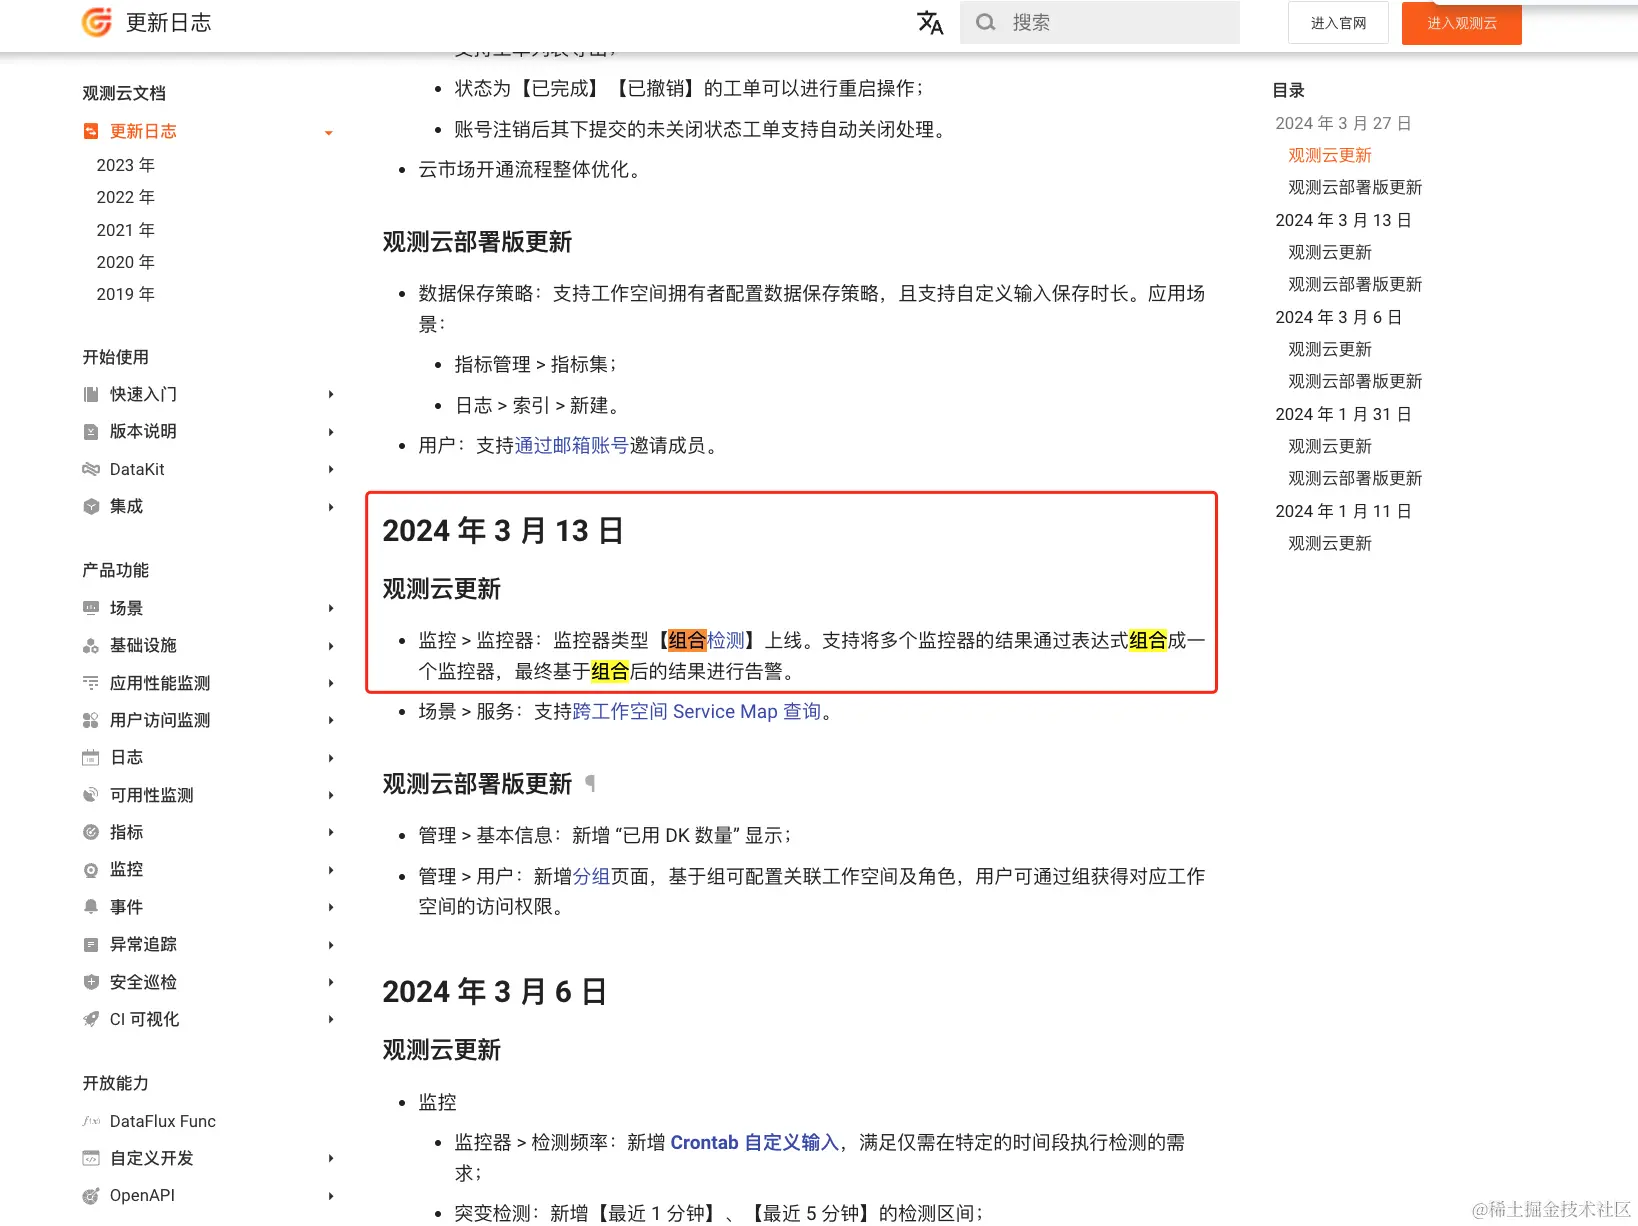Viewport: 1638px width, 1226px height.
Task: Click the 集成 cube icon
Action: tap(91, 506)
